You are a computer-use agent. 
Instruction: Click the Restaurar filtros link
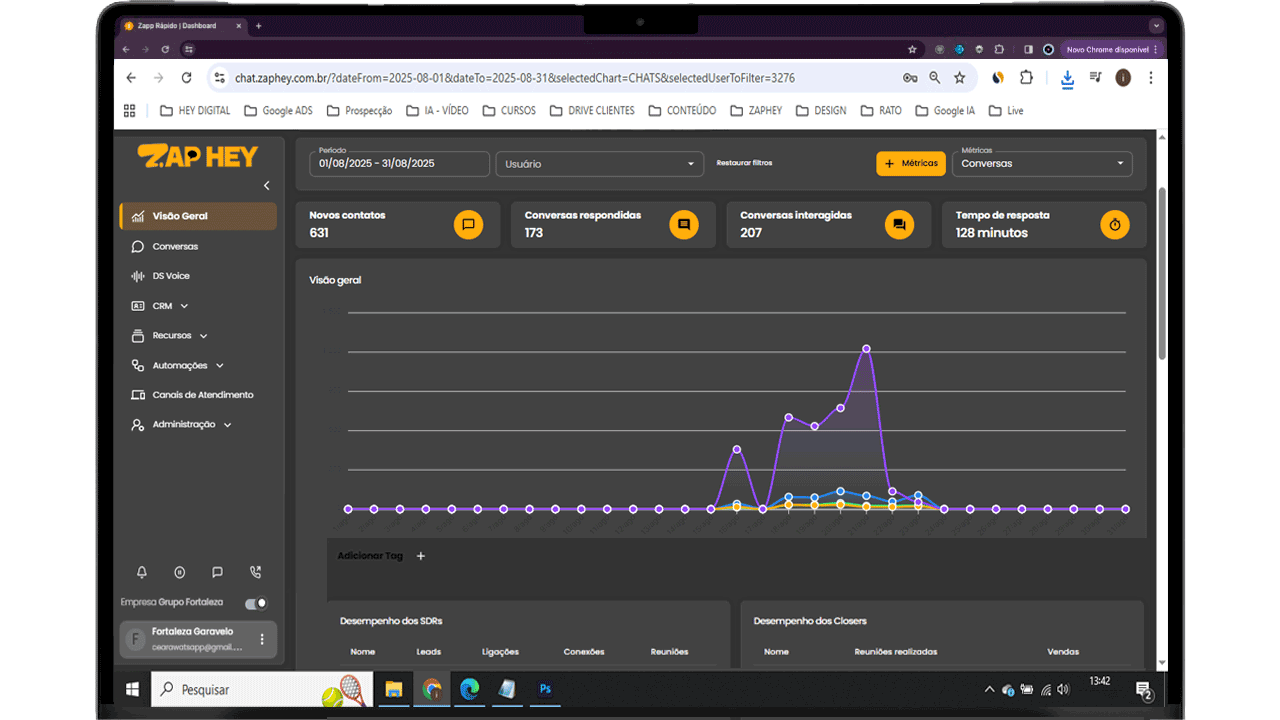pos(744,163)
